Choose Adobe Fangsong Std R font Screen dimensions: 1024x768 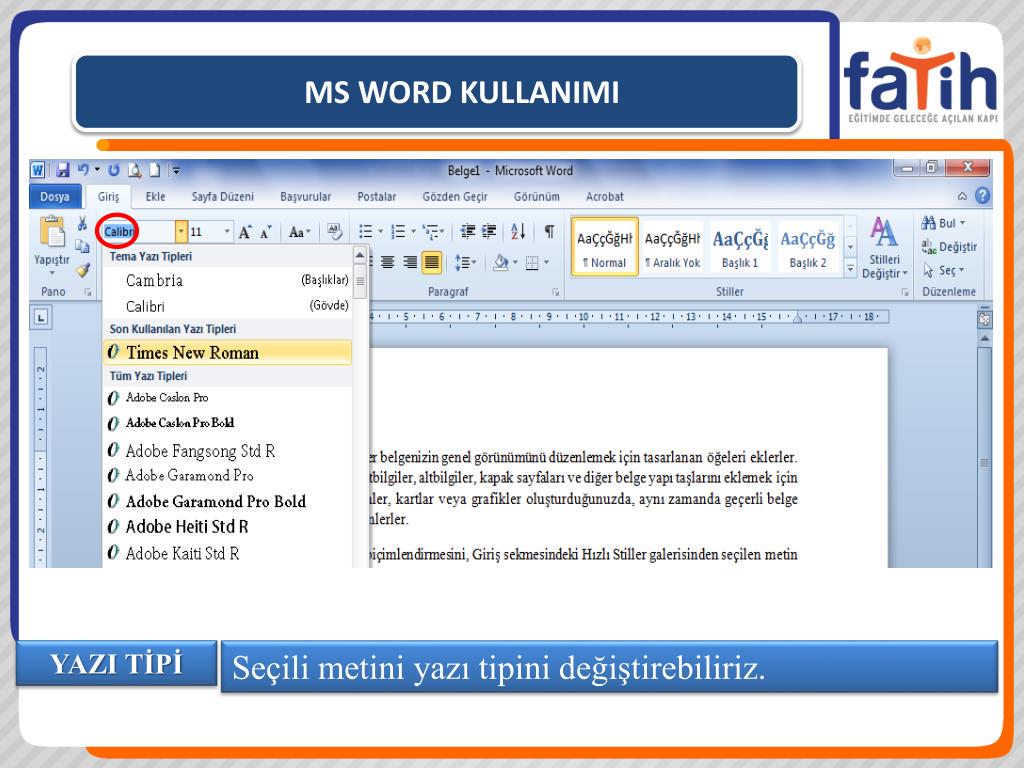point(227,451)
